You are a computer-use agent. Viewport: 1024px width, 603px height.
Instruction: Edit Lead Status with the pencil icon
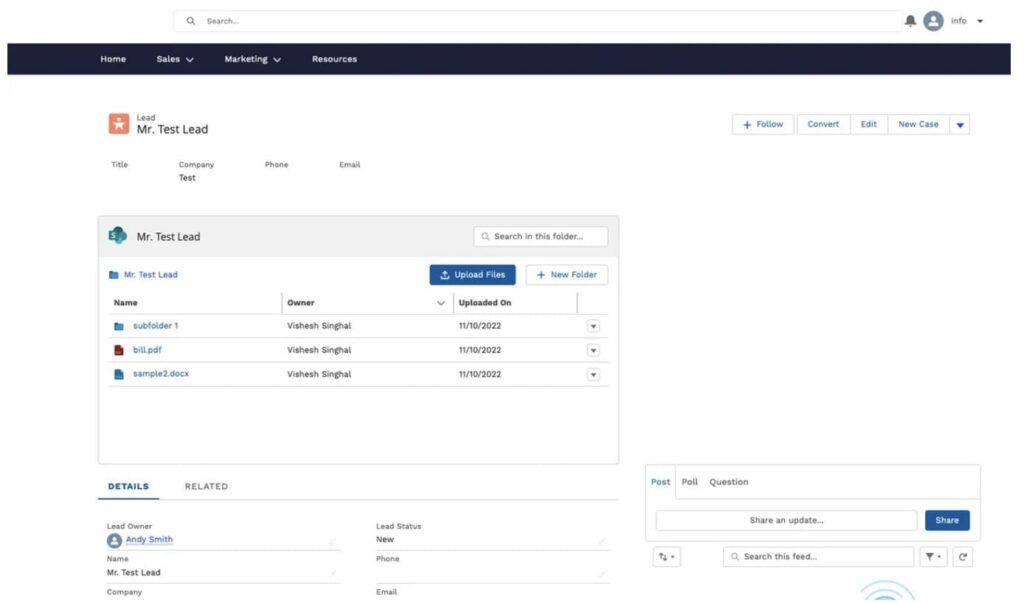(x=602, y=541)
